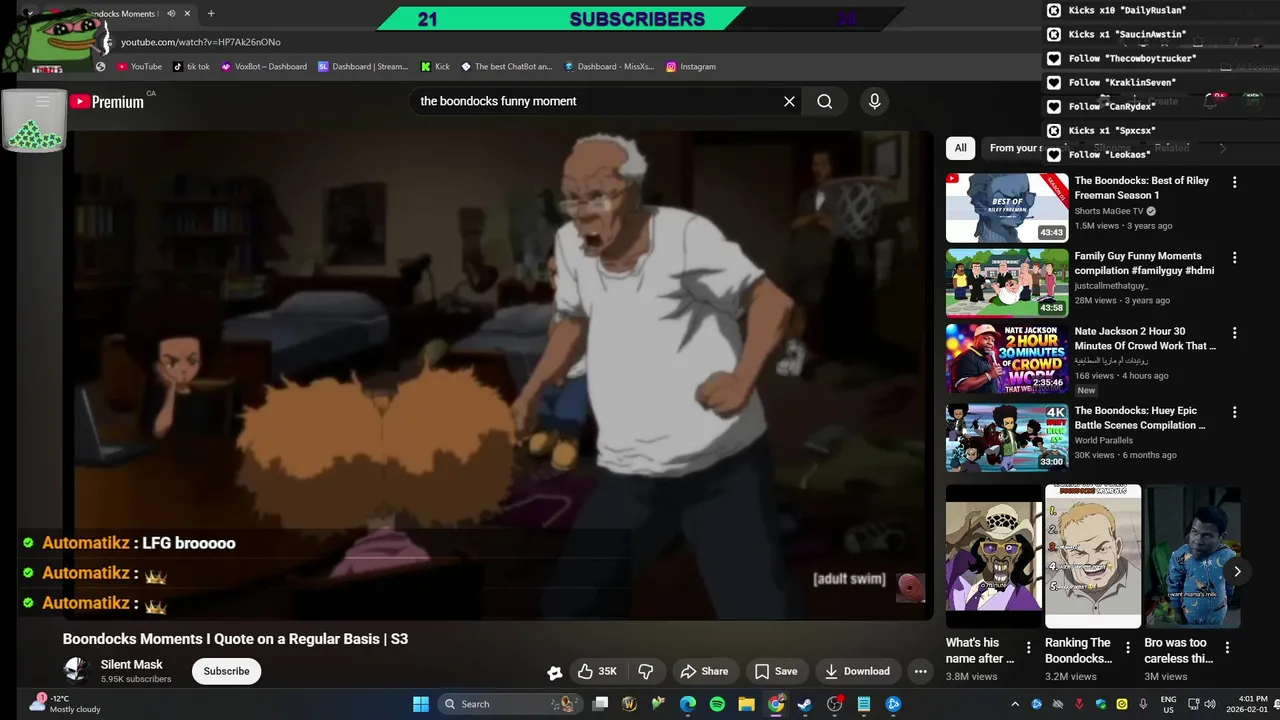Click the Save button under video
The image size is (1280, 720).
pyautogui.click(x=776, y=671)
